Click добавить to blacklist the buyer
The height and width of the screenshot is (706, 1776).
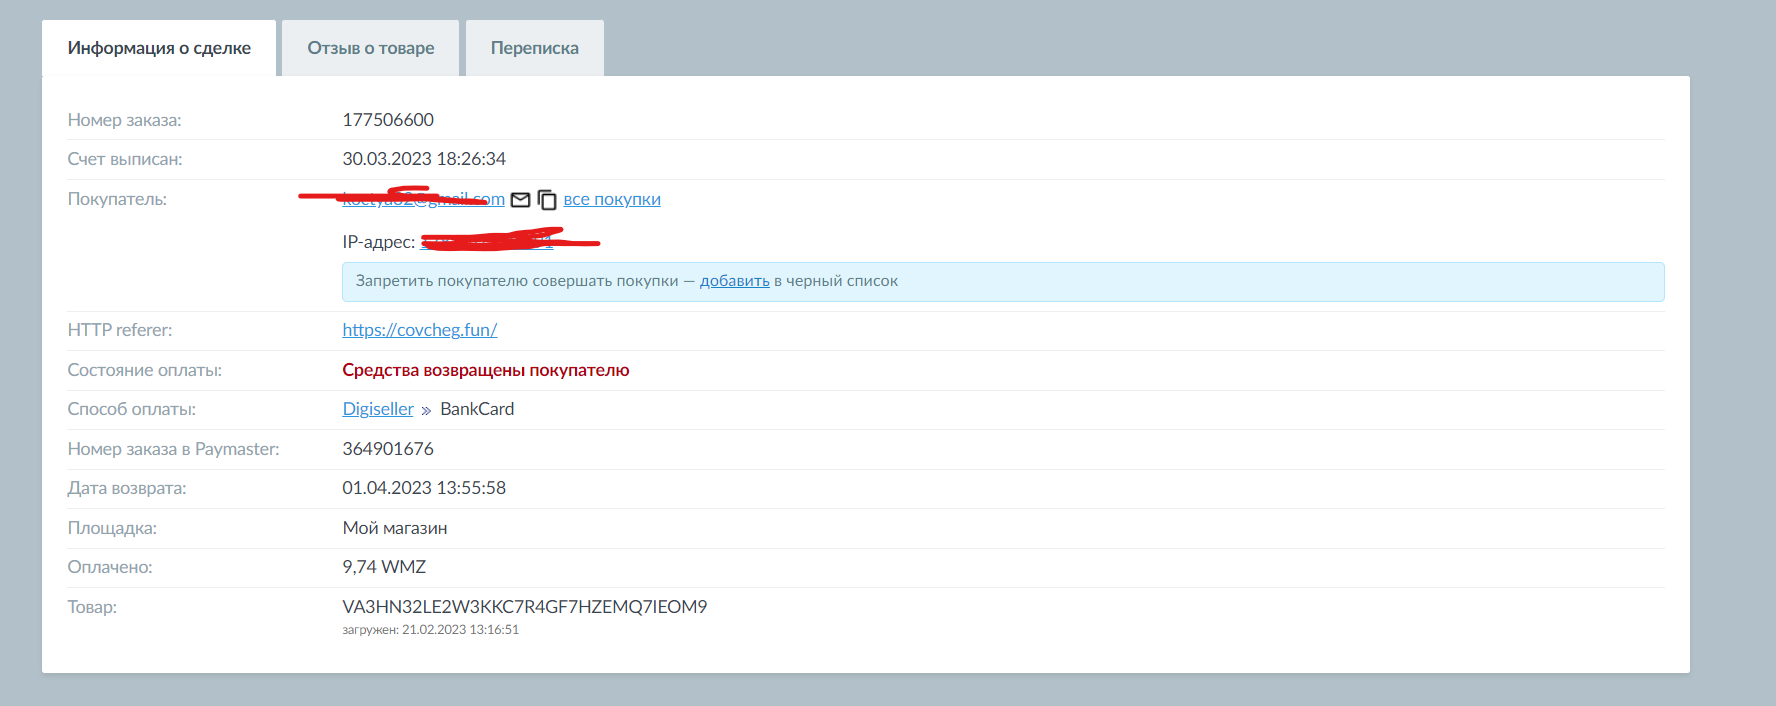[734, 281]
